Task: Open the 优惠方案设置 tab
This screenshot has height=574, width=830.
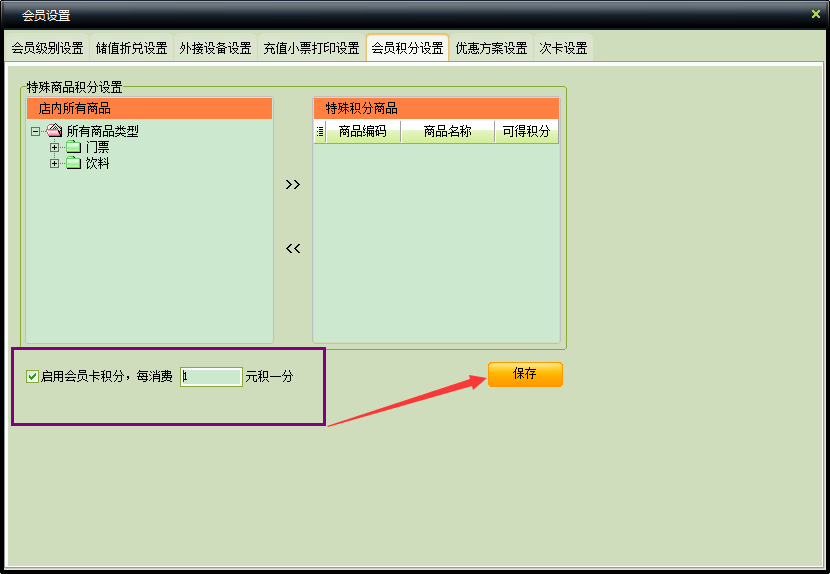Action: 491,48
